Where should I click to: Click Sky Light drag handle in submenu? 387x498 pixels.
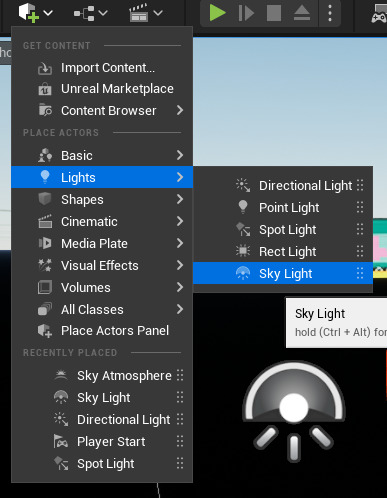pos(360,273)
